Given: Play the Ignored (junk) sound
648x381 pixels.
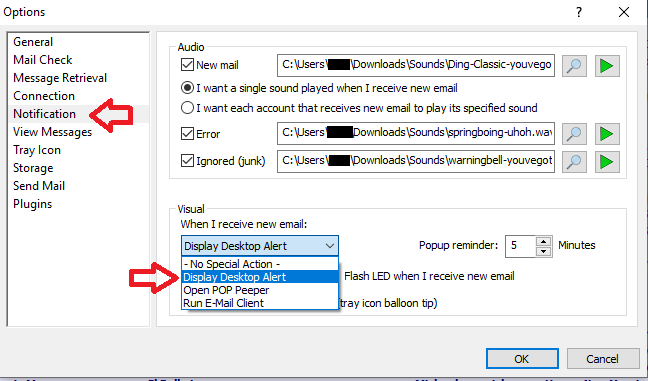Looking at the screenshot, I should point(607,161).
